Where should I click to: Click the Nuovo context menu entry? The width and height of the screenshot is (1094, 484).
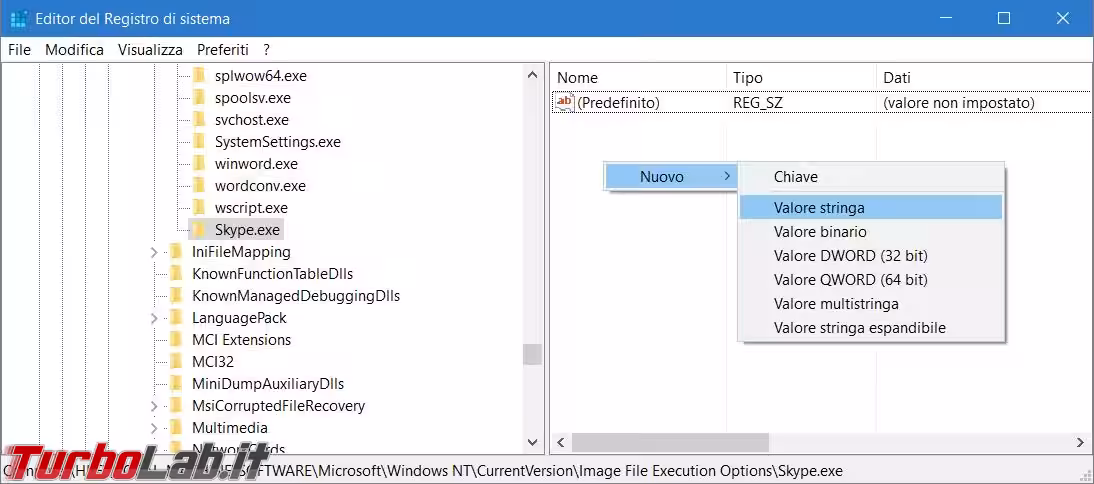pyautogui.click(x=662, y=177)
